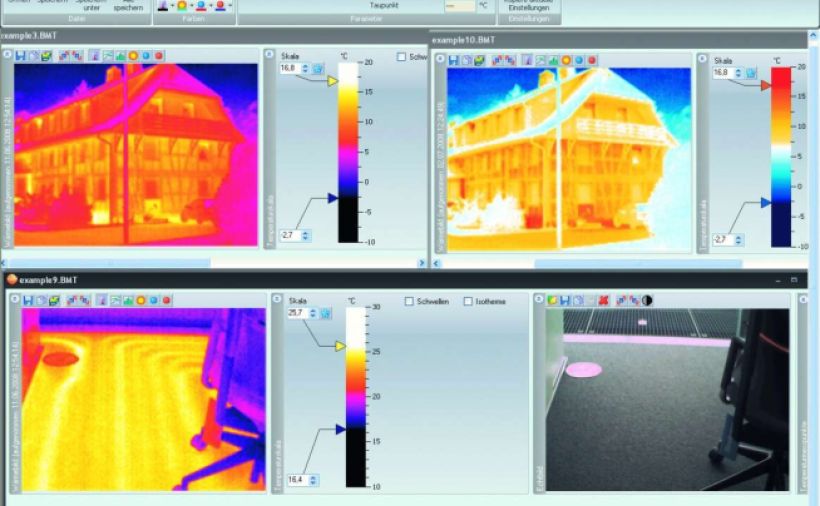This screenshot has width=820, height=506.
Task: Collapse example10.BMT temperature scale panel
Action: tap(702, 59)
